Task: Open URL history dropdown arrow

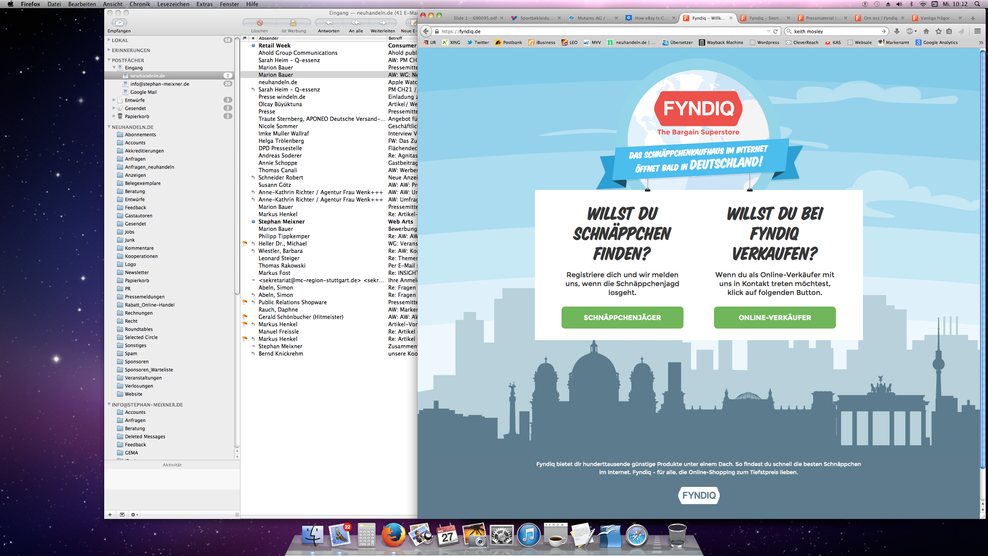Action: 768,31
